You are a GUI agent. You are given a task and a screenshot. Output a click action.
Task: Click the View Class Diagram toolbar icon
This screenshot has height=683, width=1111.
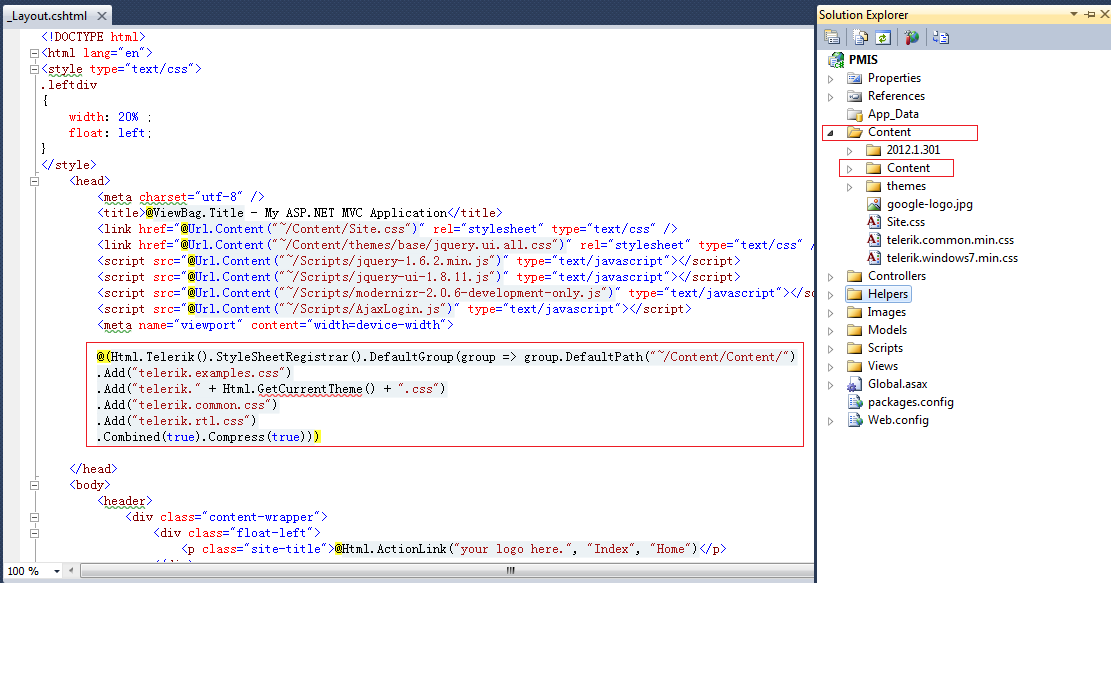[941, 37]
